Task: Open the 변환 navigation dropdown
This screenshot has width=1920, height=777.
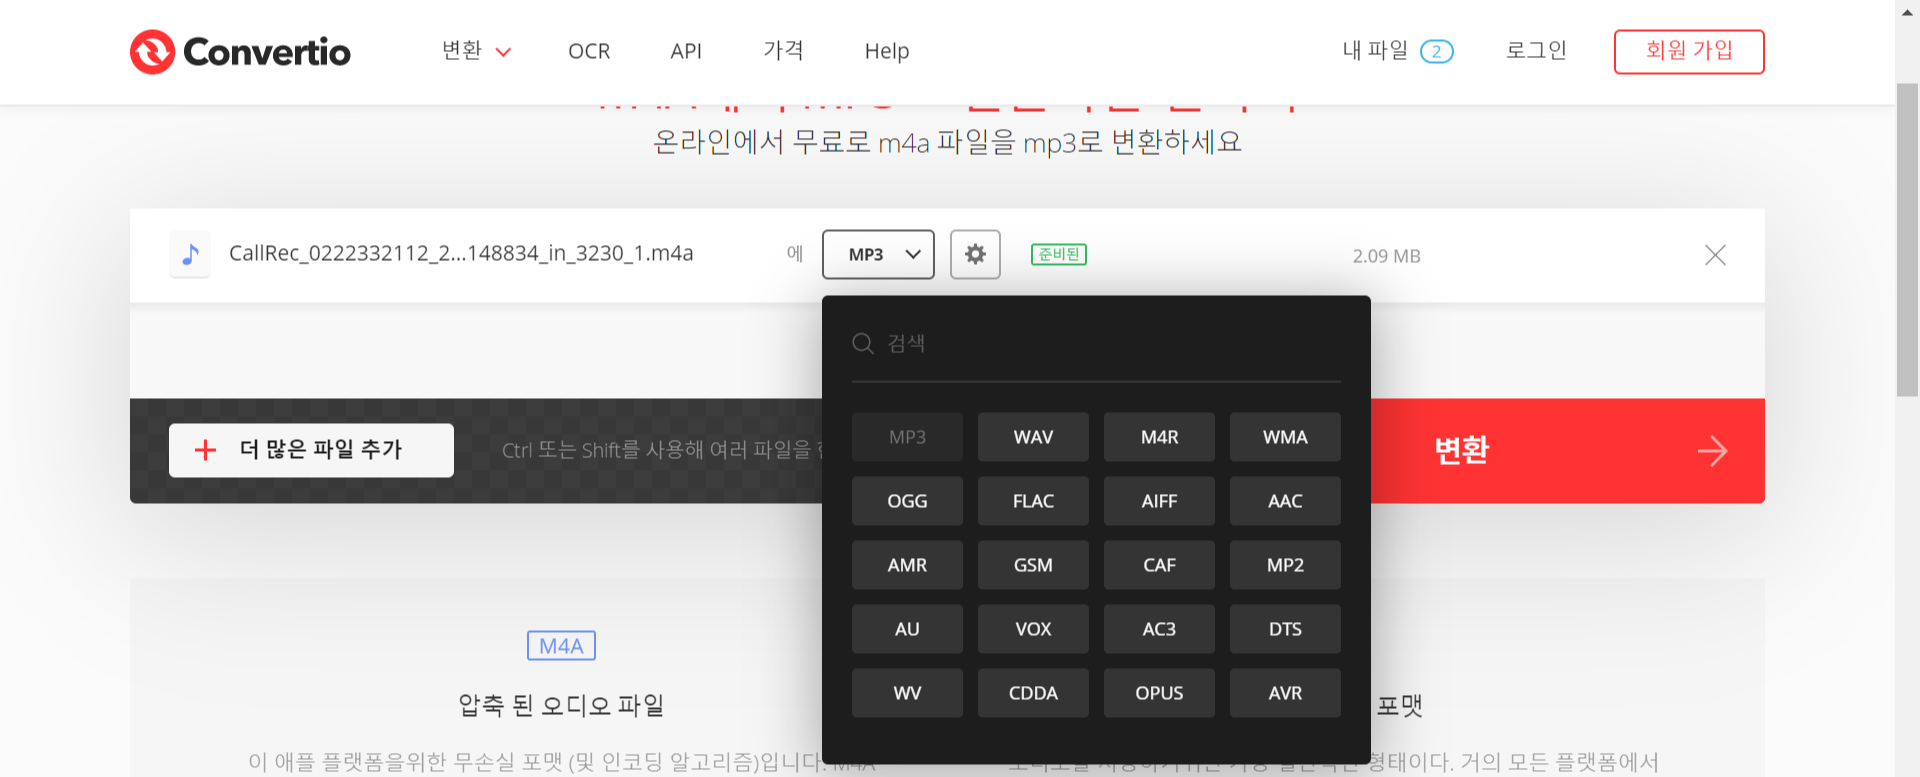Action: pyautogui.click(x=477, y=51)
